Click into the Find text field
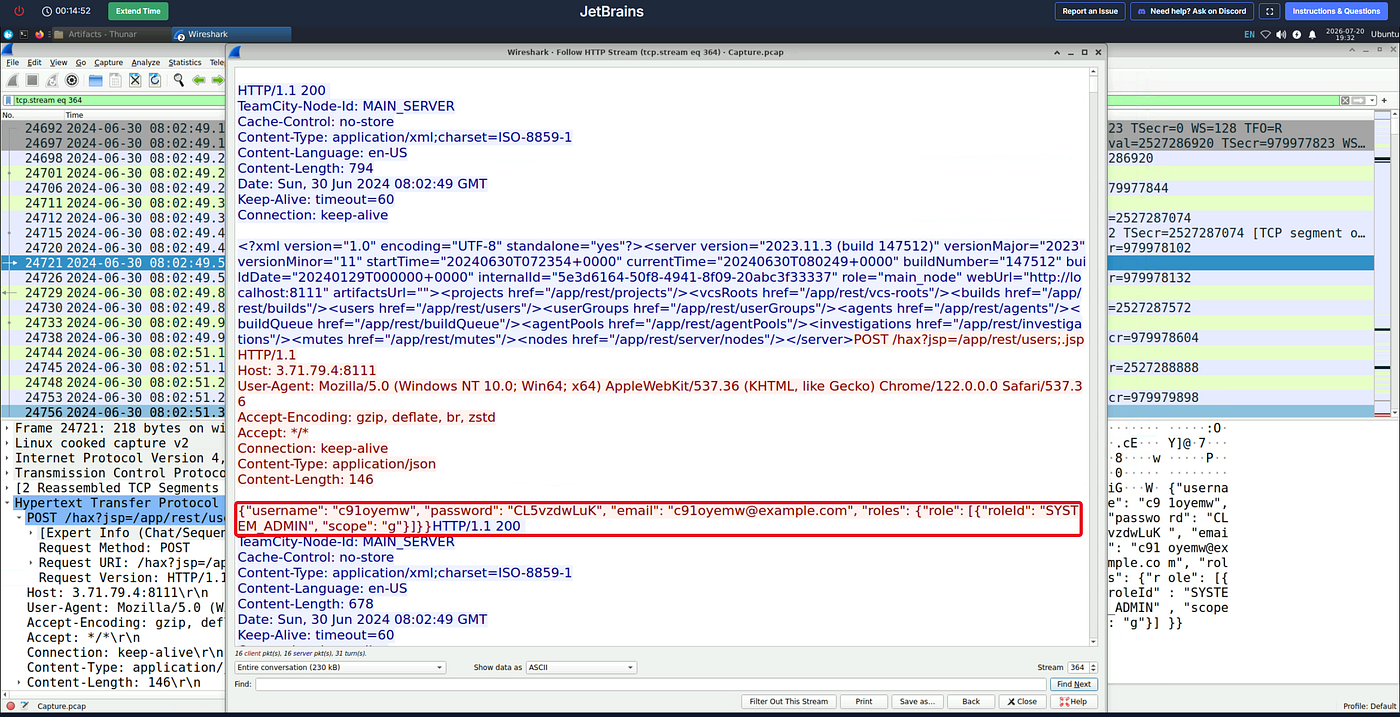 pos(651,684)
